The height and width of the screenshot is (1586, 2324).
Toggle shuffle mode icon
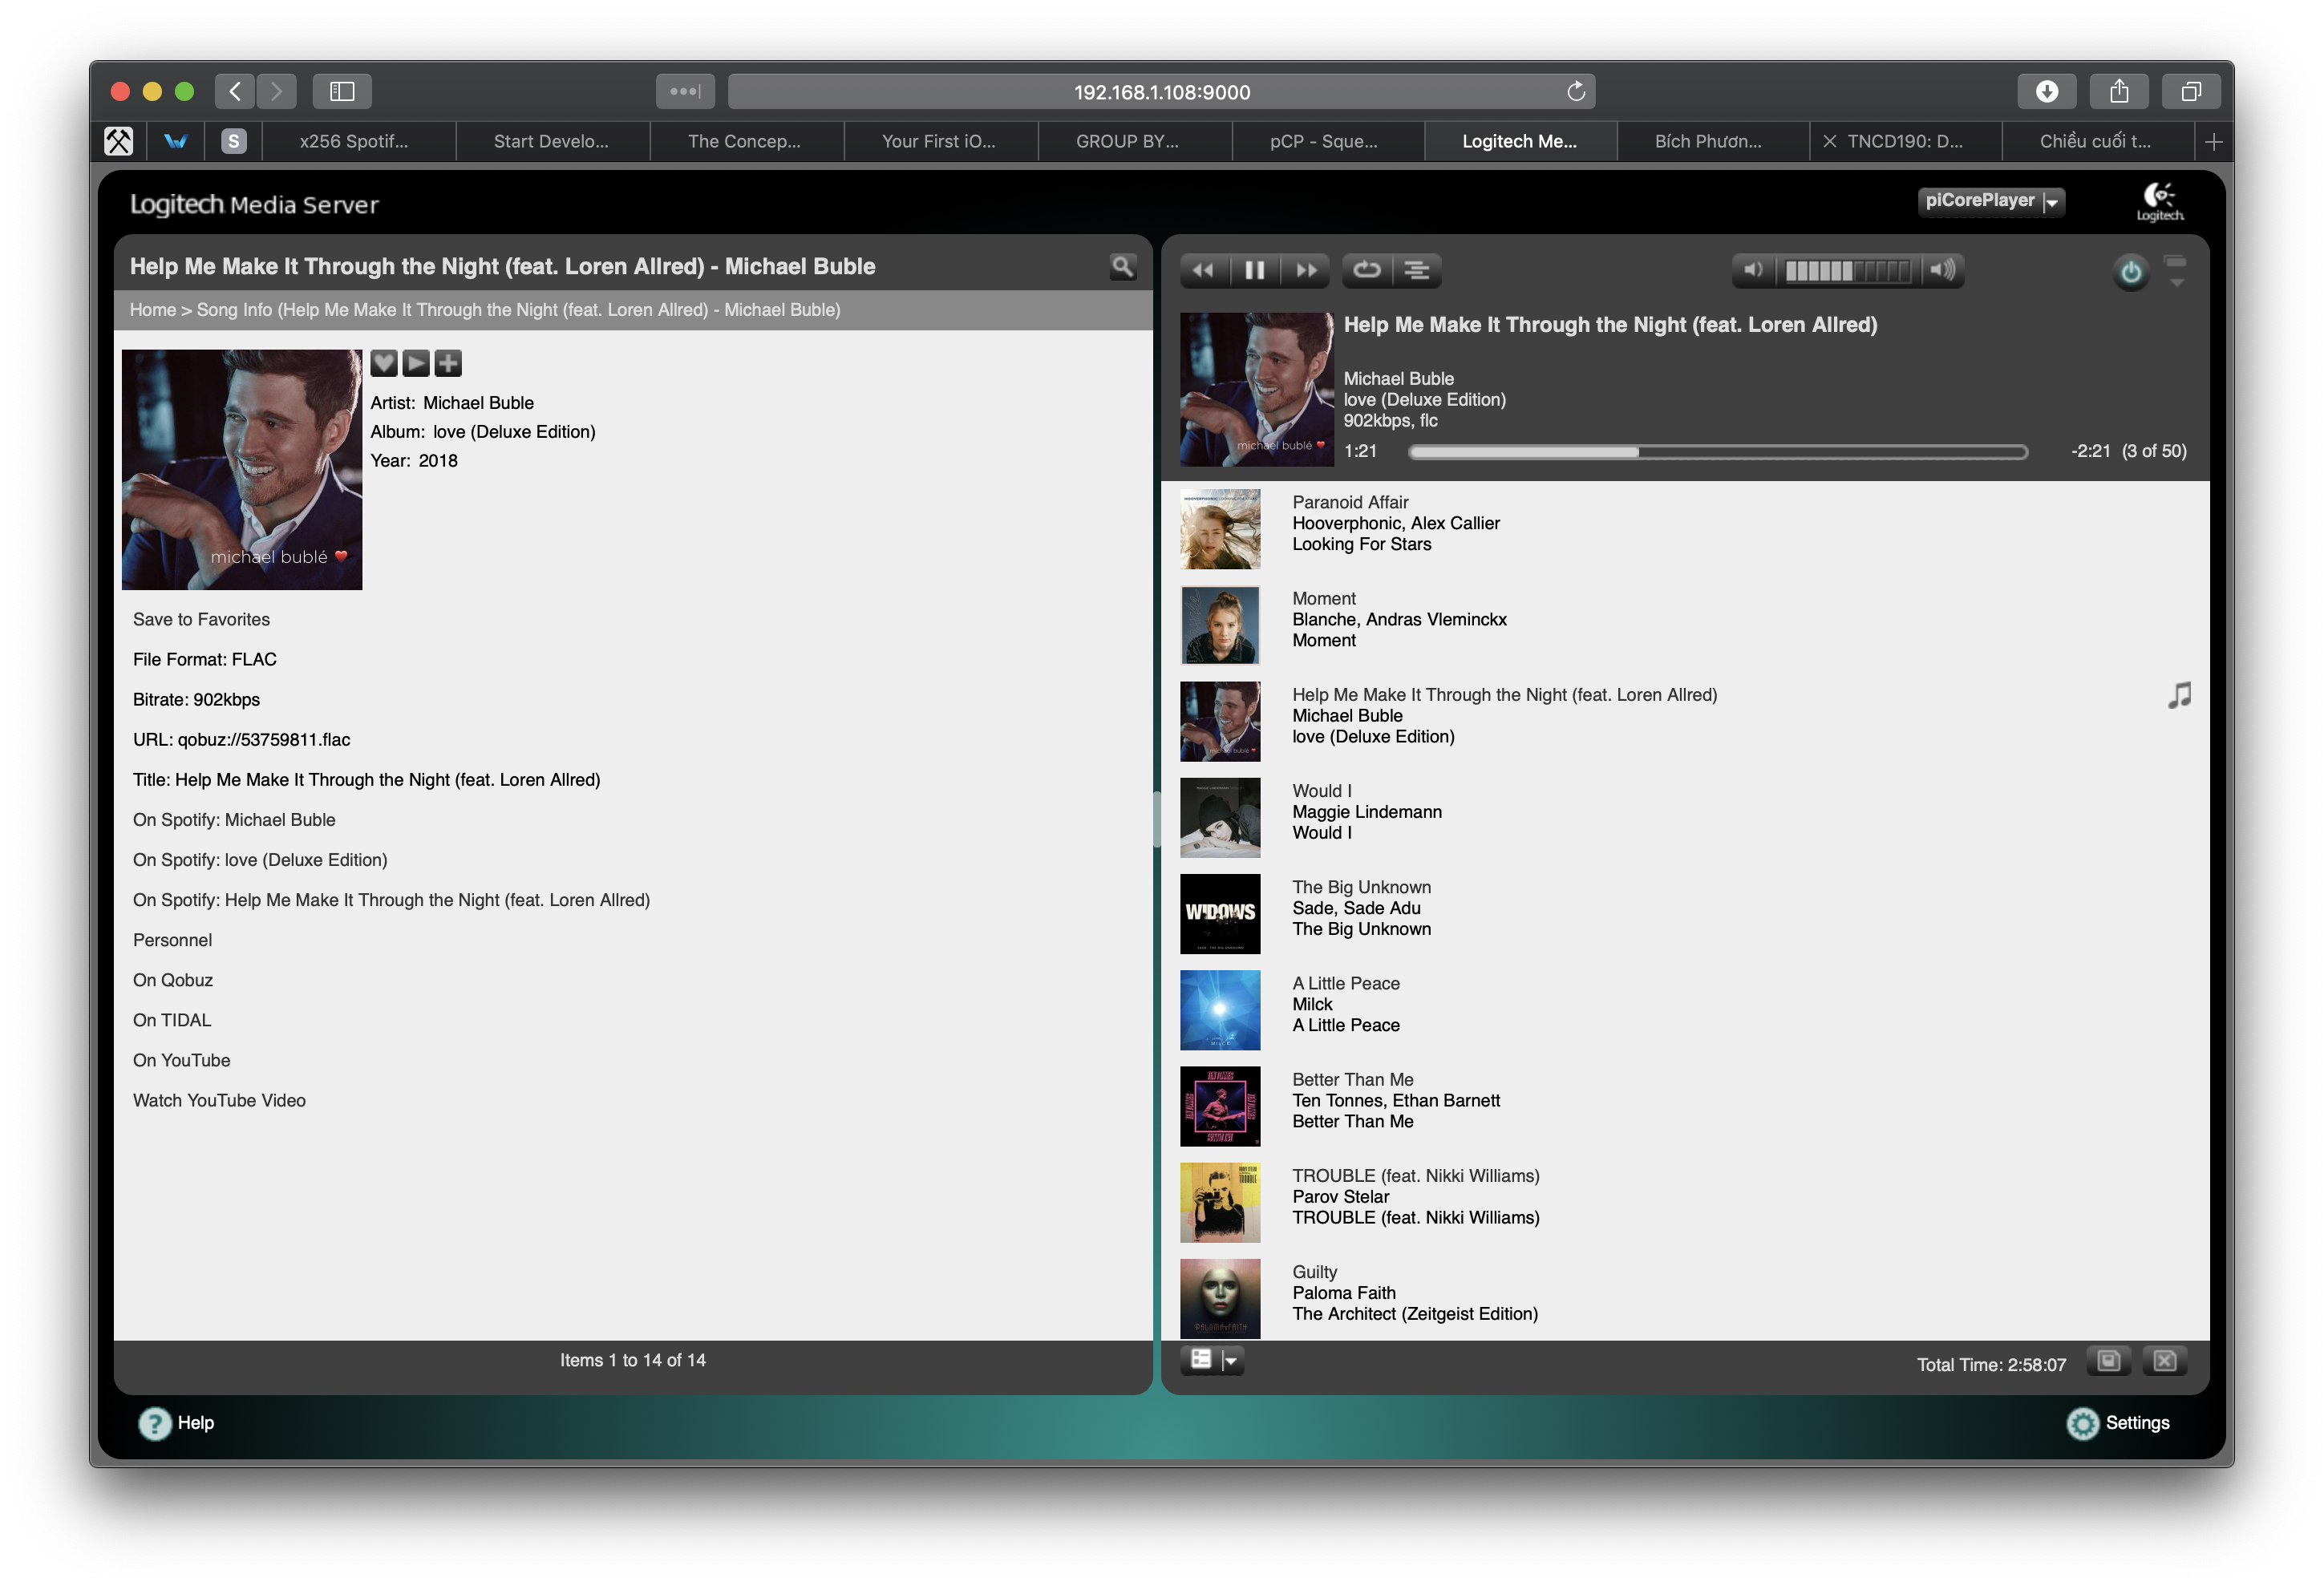pyautogui.click(x=1417, y=270)
